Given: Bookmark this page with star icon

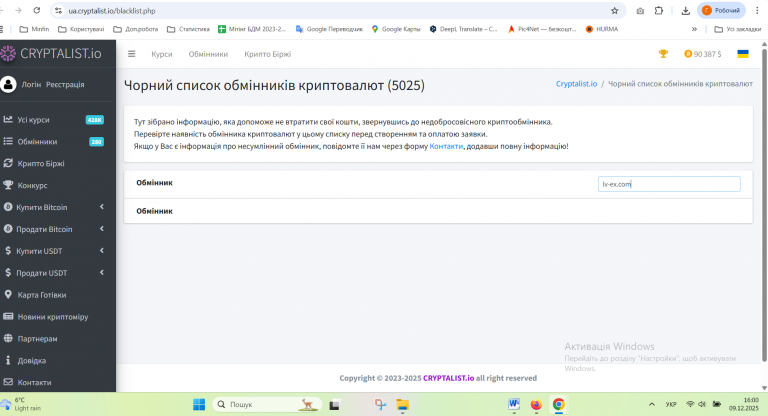Looking at the screenshot, I should pyautogui.click(x=614, y=11).
